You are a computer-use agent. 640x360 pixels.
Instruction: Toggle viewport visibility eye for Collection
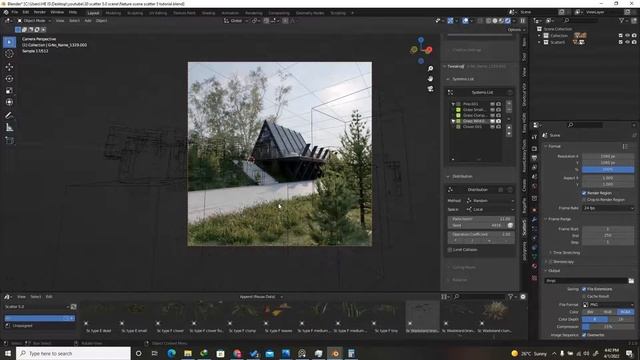[x=627, y=36]
